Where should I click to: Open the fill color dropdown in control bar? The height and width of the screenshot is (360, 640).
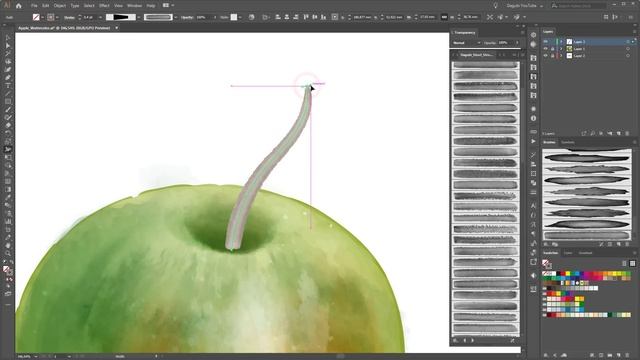[42, 17]
